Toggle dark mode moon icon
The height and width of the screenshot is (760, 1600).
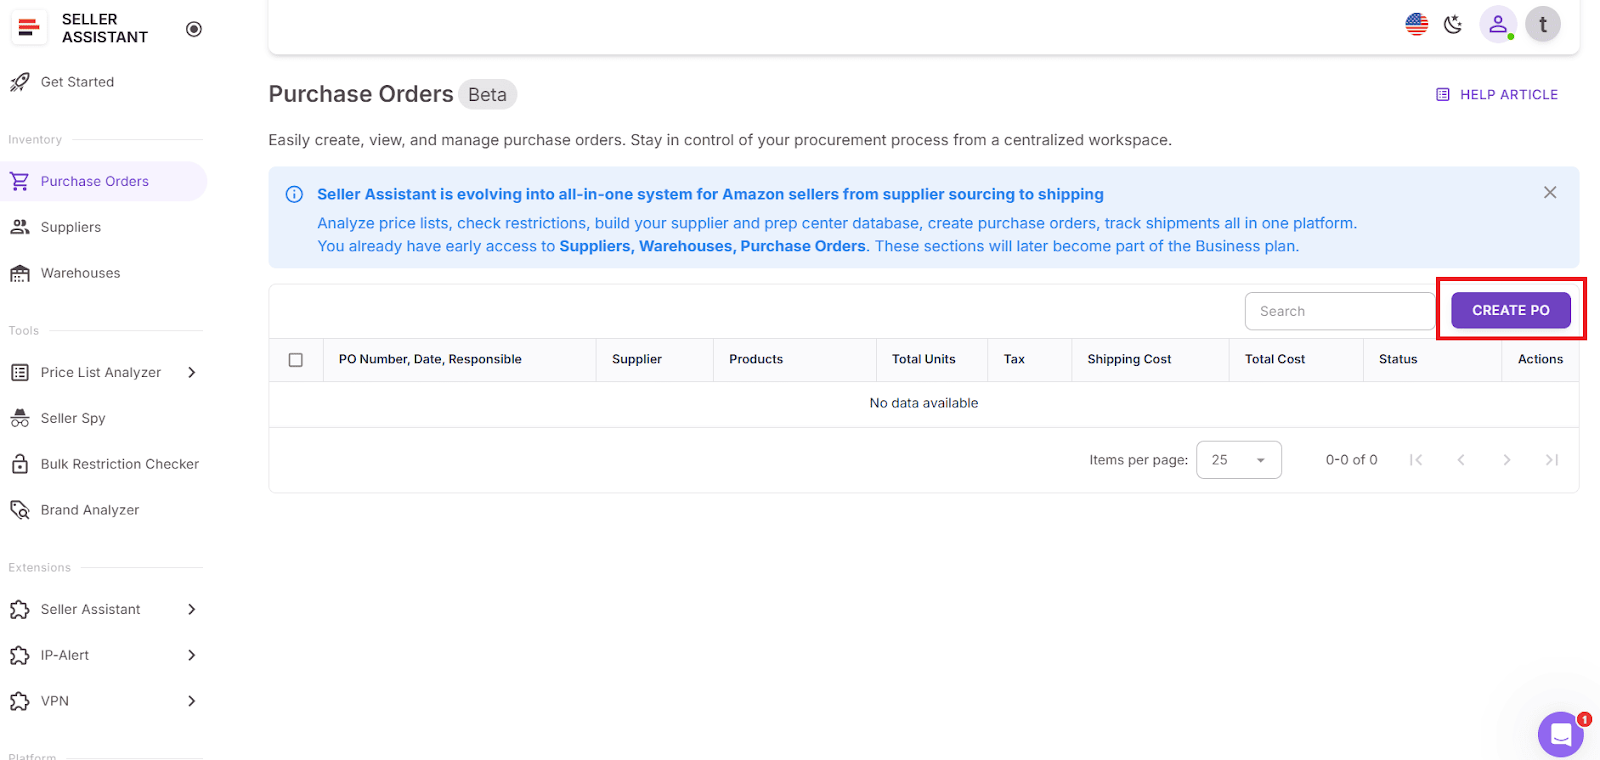coord(1453,24)
